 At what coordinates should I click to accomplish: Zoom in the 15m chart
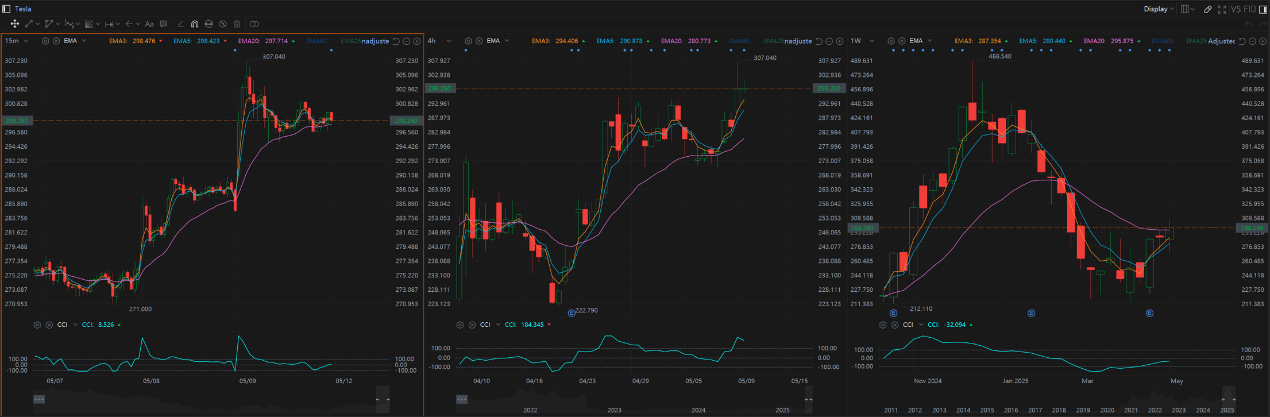pos(417,41)
